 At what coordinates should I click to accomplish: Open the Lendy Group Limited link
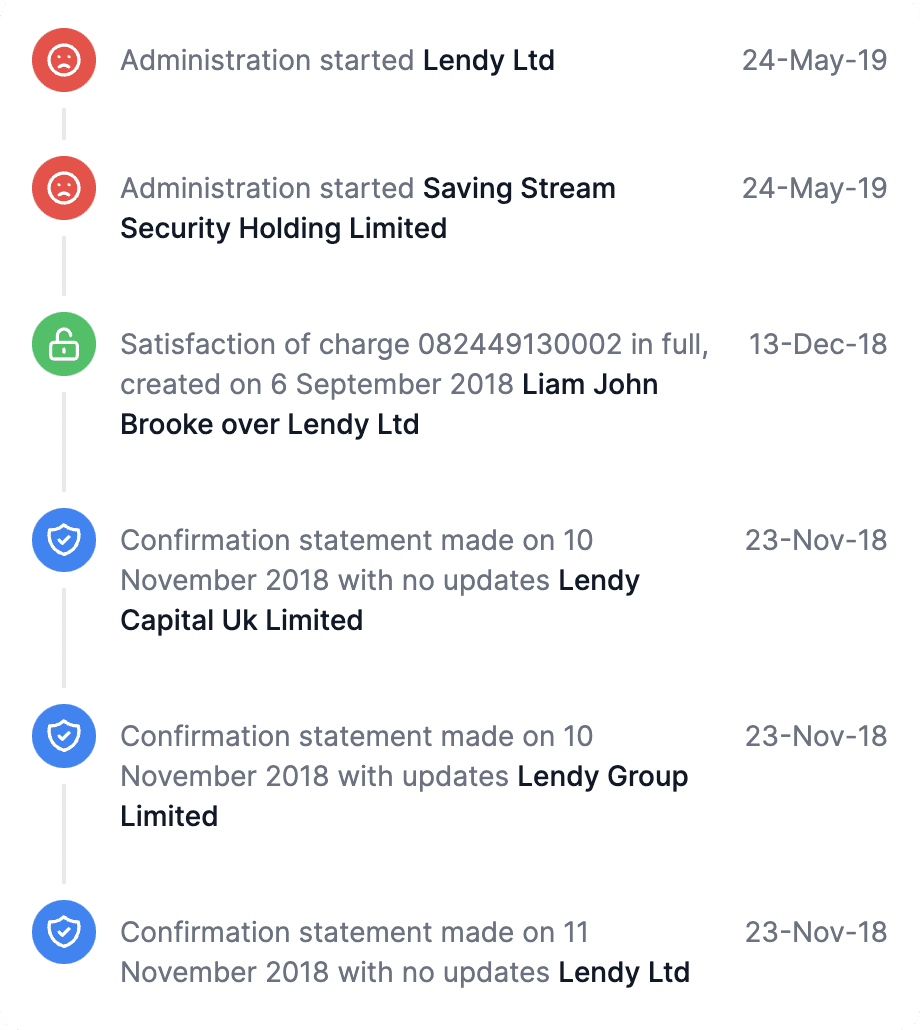pyautogui.click(x=404, y=796)
